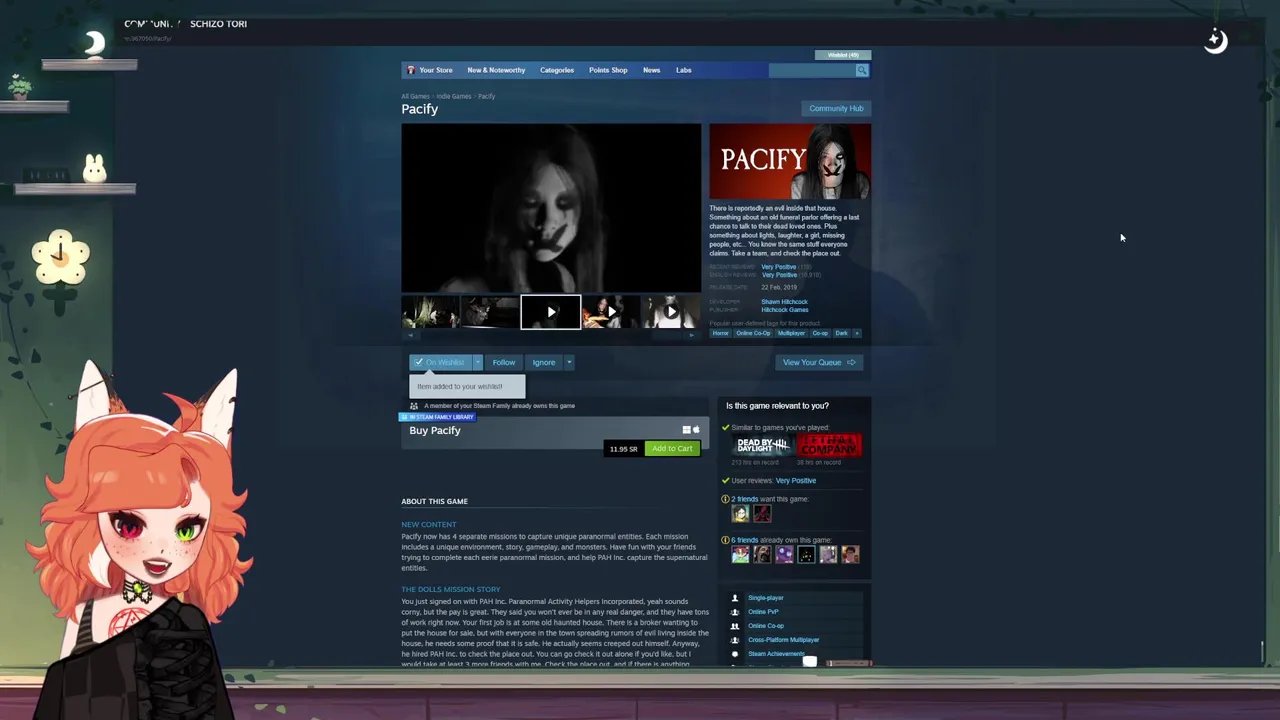The height and width of the screenshot is (720, 1280).
Task: Click the All Games breadcrumb link
Action: 415,96
